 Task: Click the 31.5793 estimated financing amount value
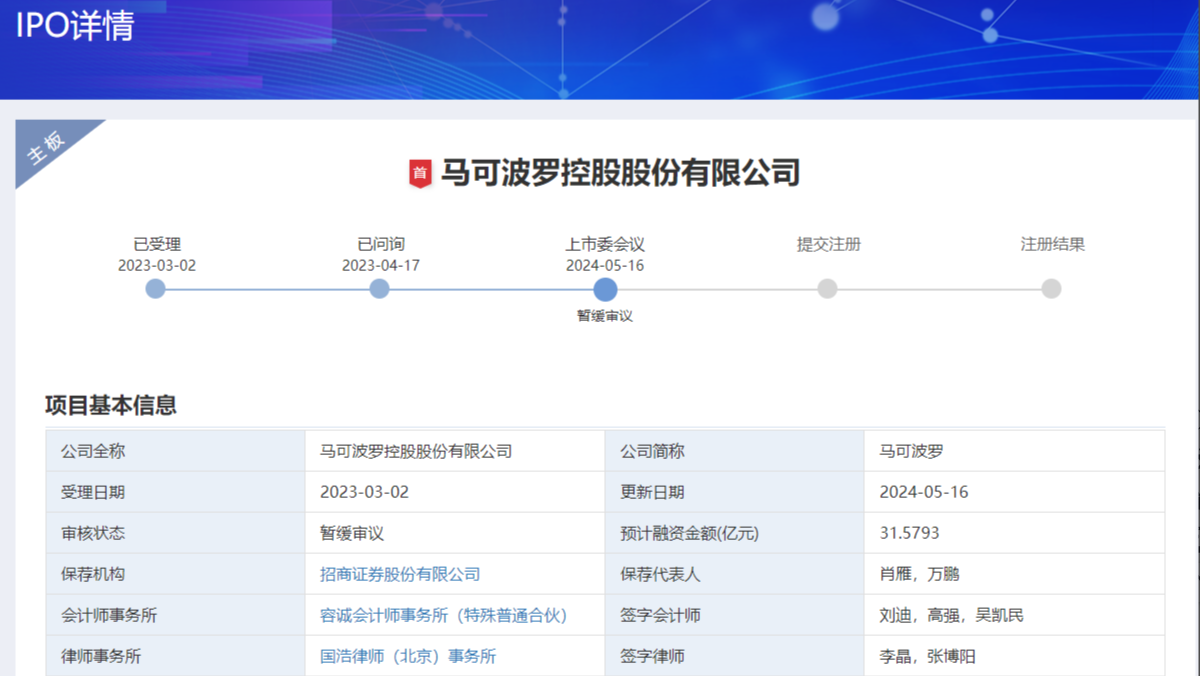(909, 533)
